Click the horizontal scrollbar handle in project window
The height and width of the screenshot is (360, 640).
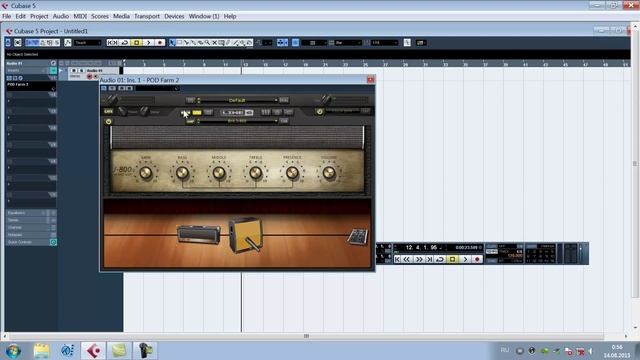pos(306,336)
